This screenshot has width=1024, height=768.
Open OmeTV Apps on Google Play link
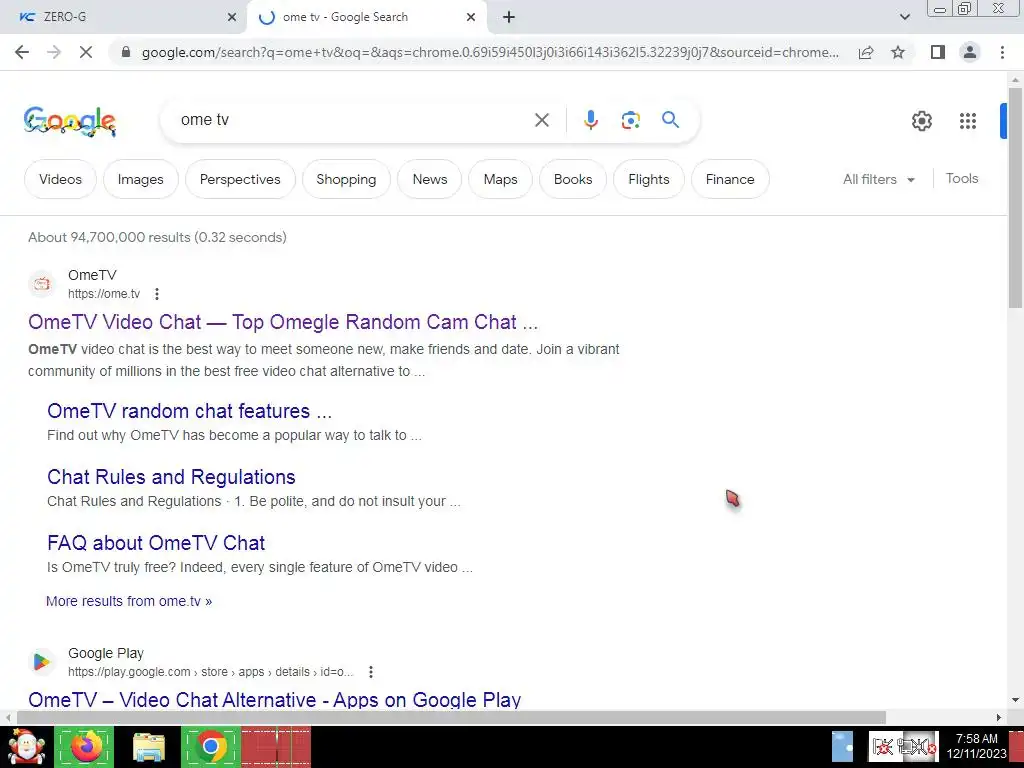(x=274, y=699)
